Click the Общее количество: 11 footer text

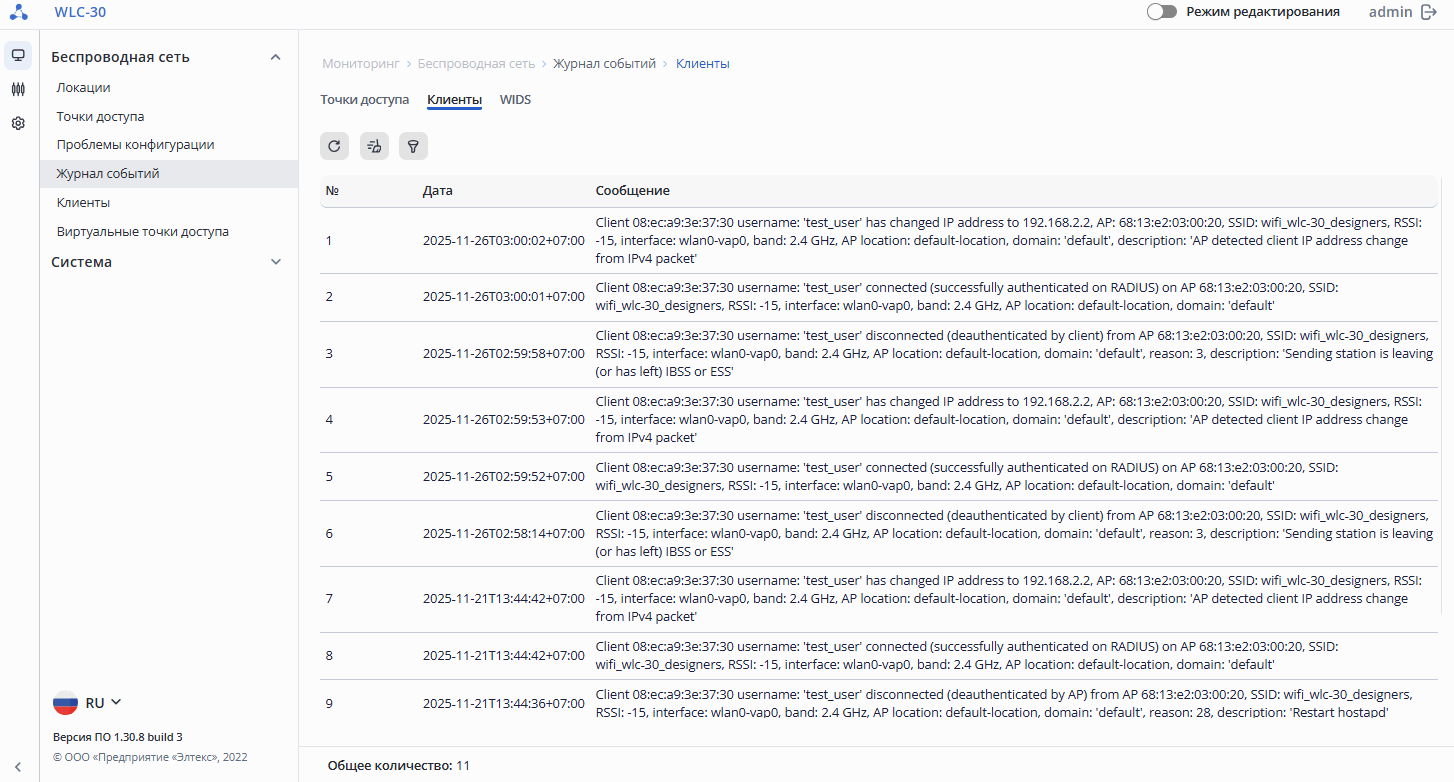(x=399, y=766)
